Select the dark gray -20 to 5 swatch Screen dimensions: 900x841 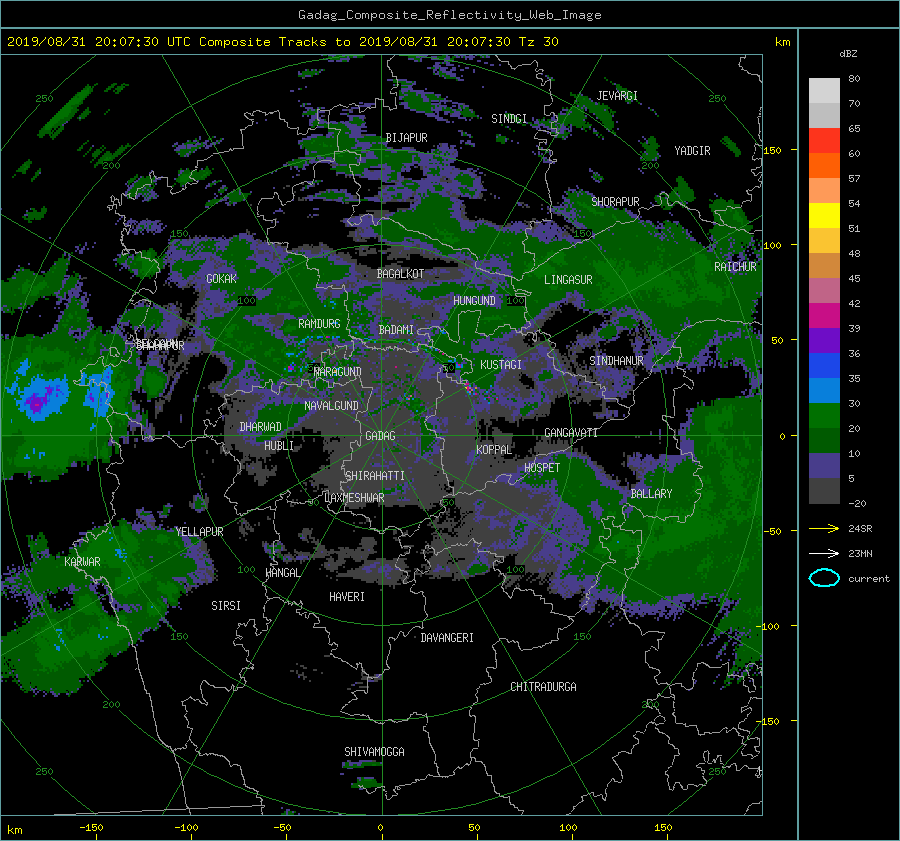pyautogui.click(x=824, y=490)
